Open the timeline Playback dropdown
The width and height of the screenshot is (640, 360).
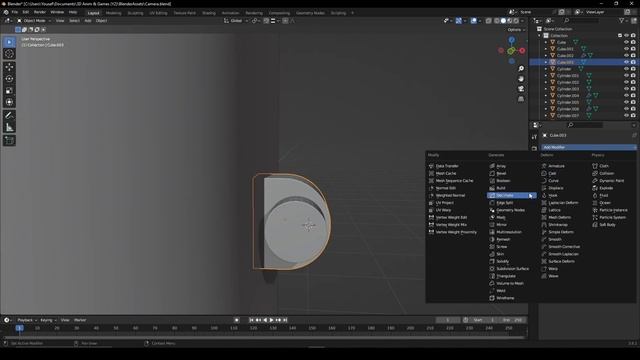pos(27,320)
